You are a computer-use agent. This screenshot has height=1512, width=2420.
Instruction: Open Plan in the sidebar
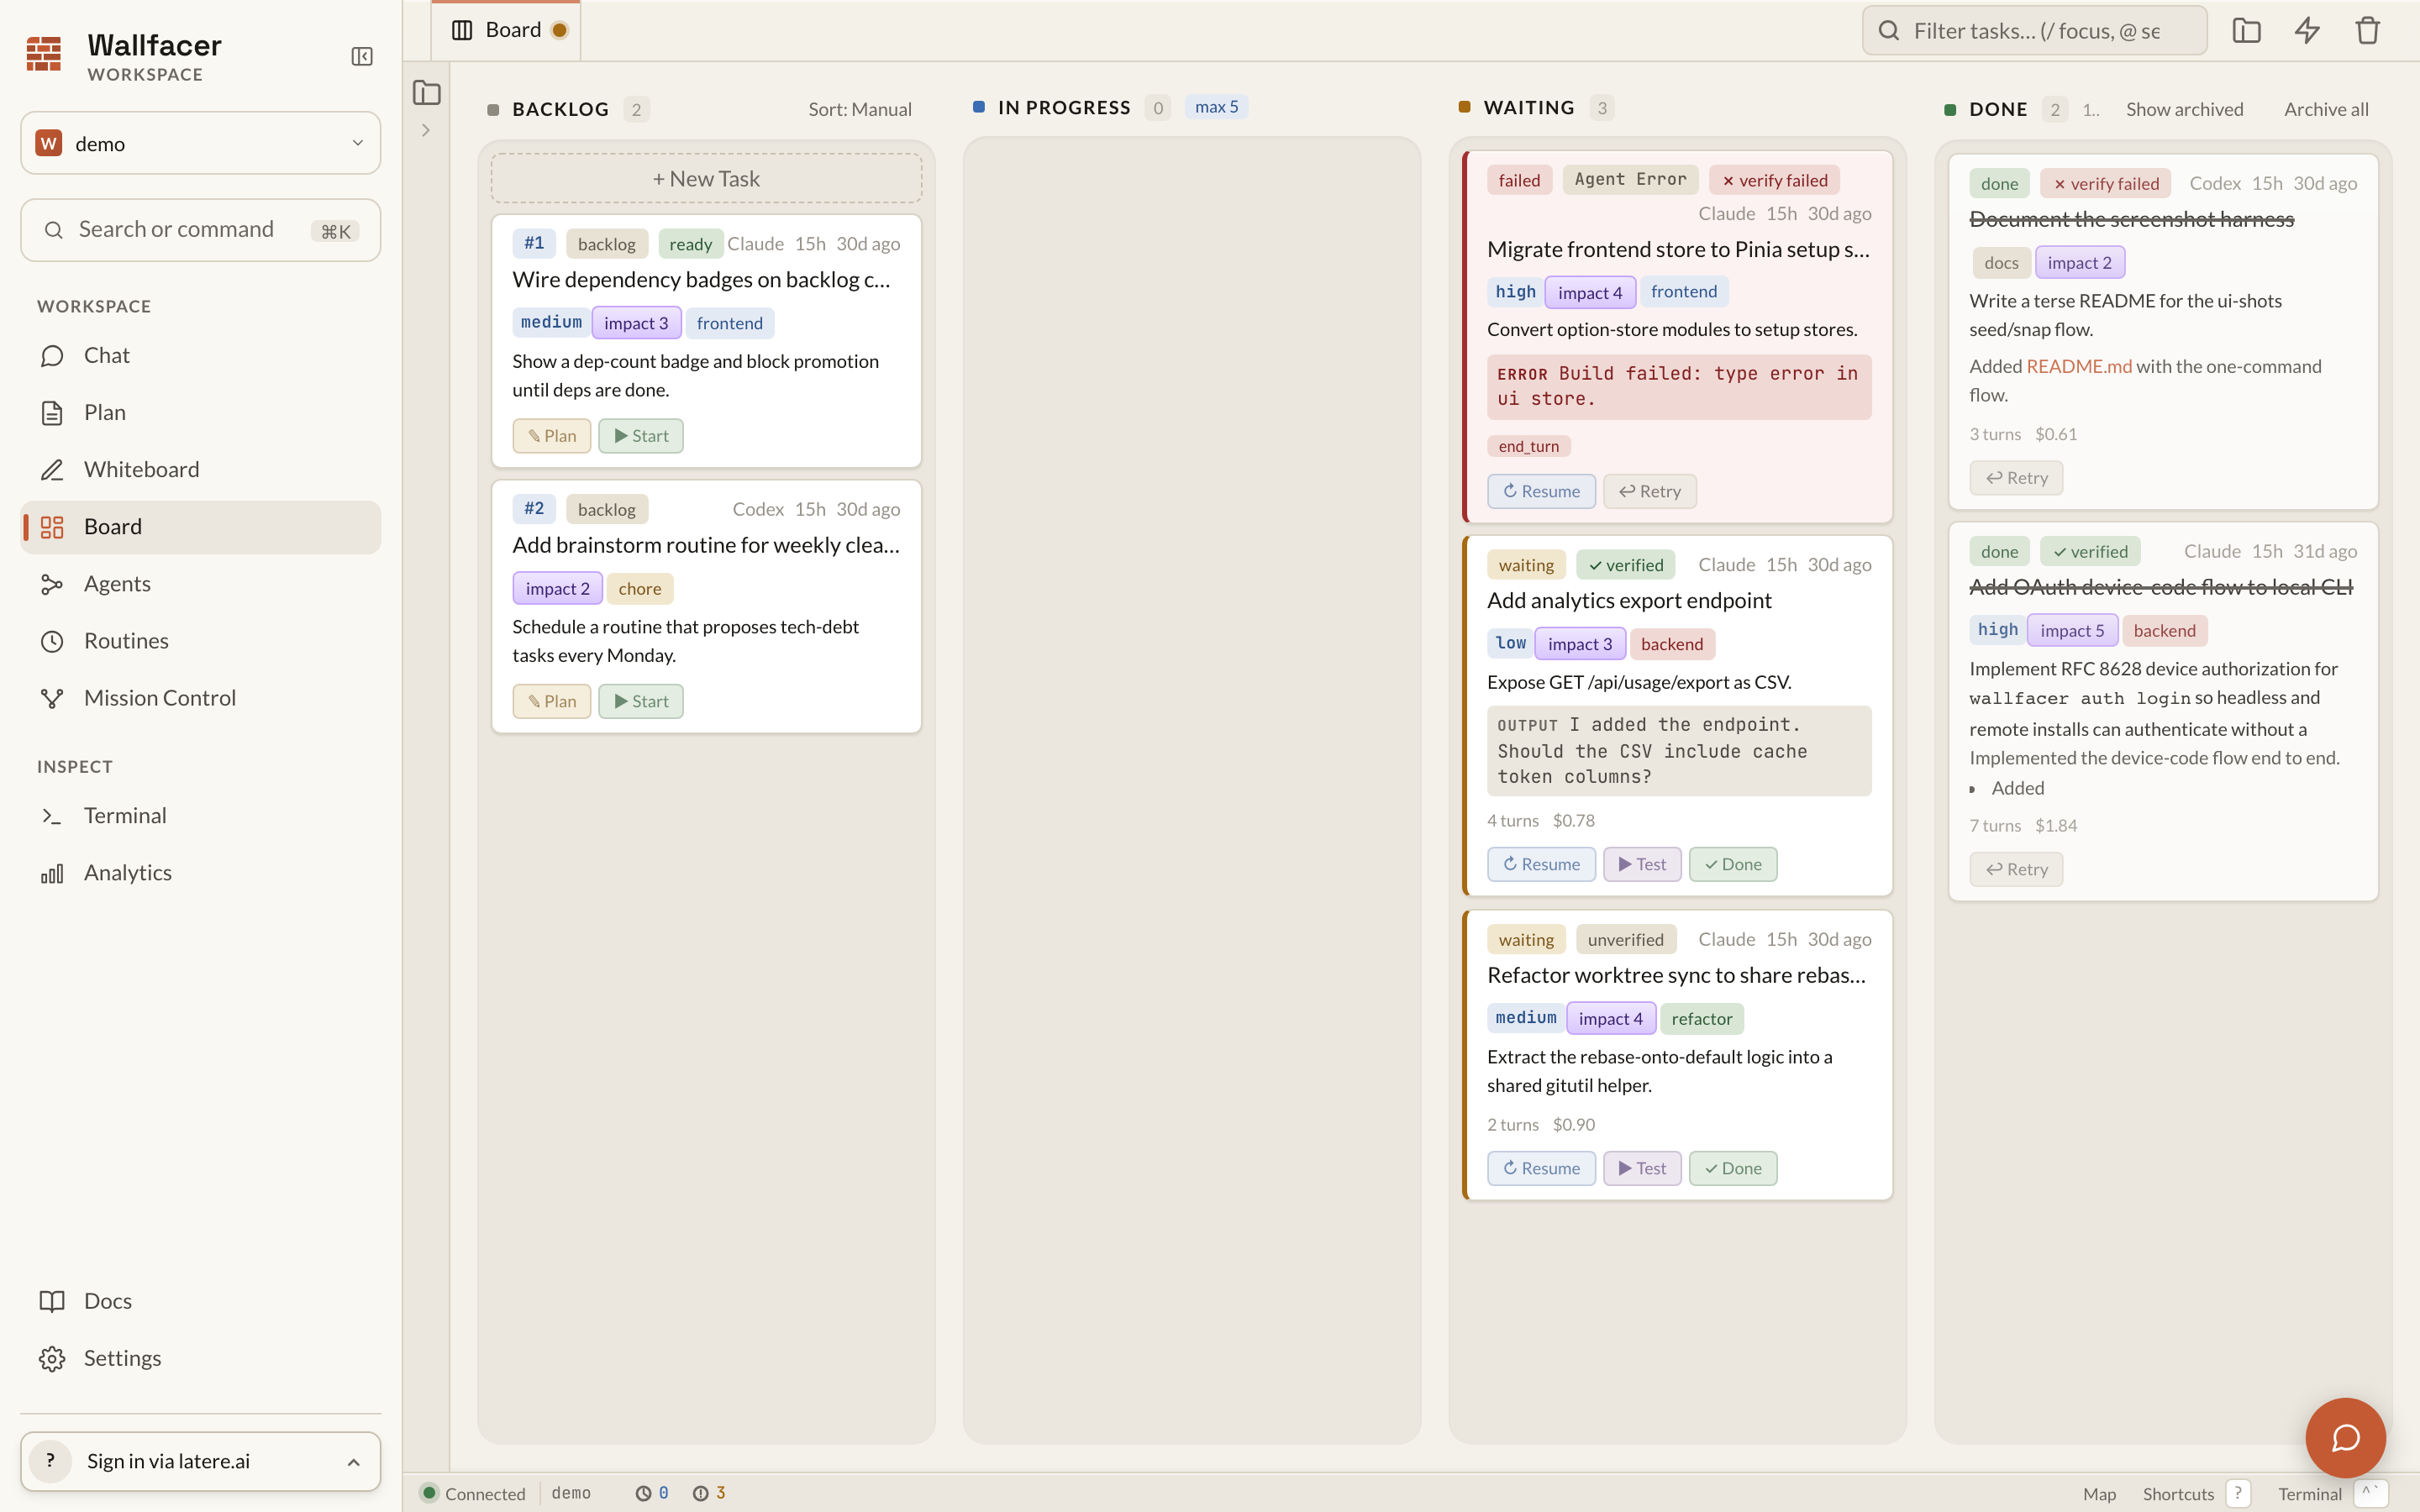point(201,413)
